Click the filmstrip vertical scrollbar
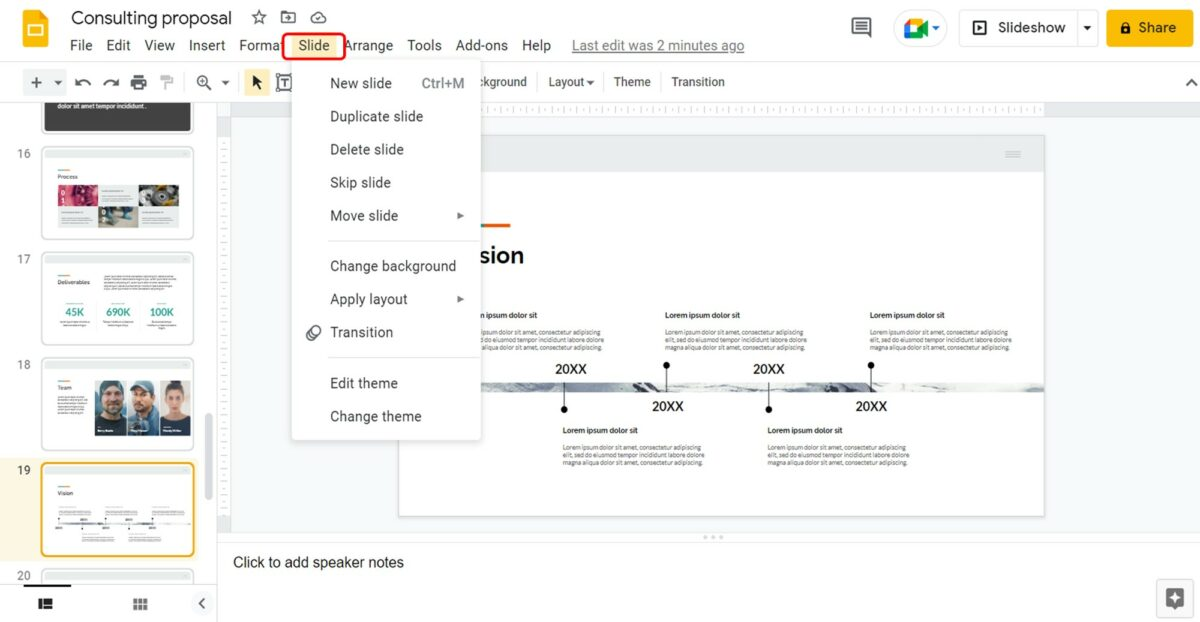 tap(208, 455)
